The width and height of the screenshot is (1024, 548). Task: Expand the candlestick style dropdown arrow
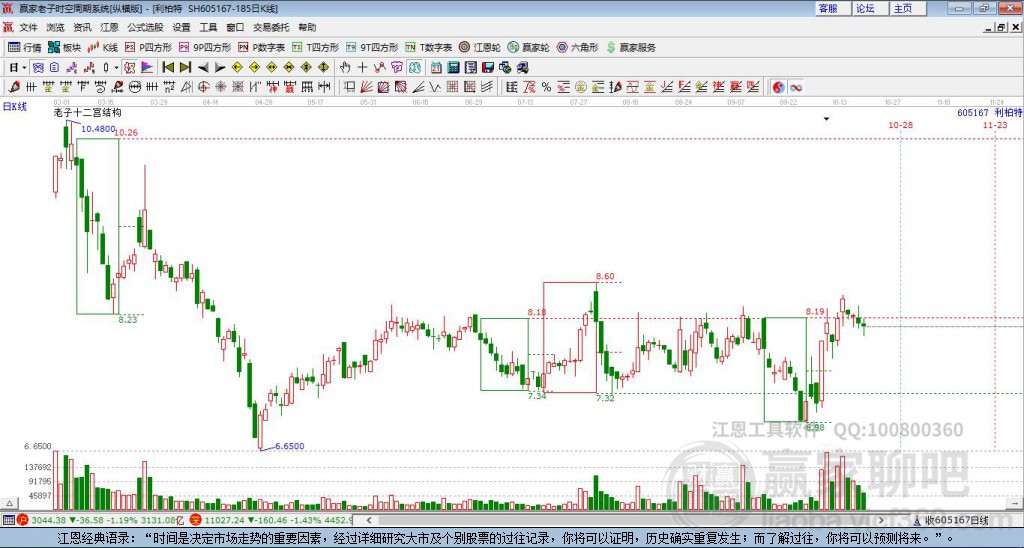(x=116, y=67)
